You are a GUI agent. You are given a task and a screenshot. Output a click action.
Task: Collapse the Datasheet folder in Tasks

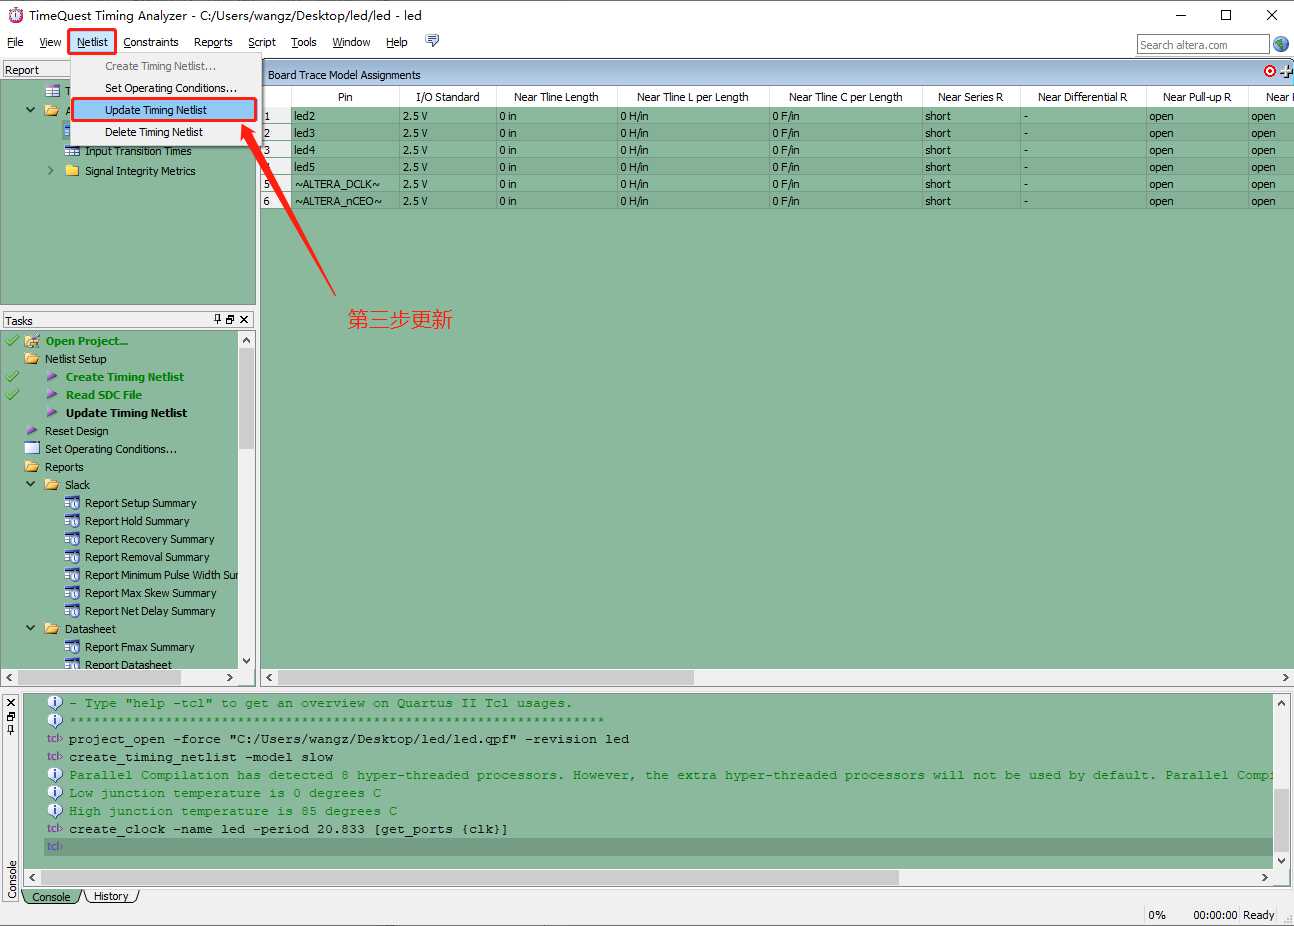coord(31,629)
